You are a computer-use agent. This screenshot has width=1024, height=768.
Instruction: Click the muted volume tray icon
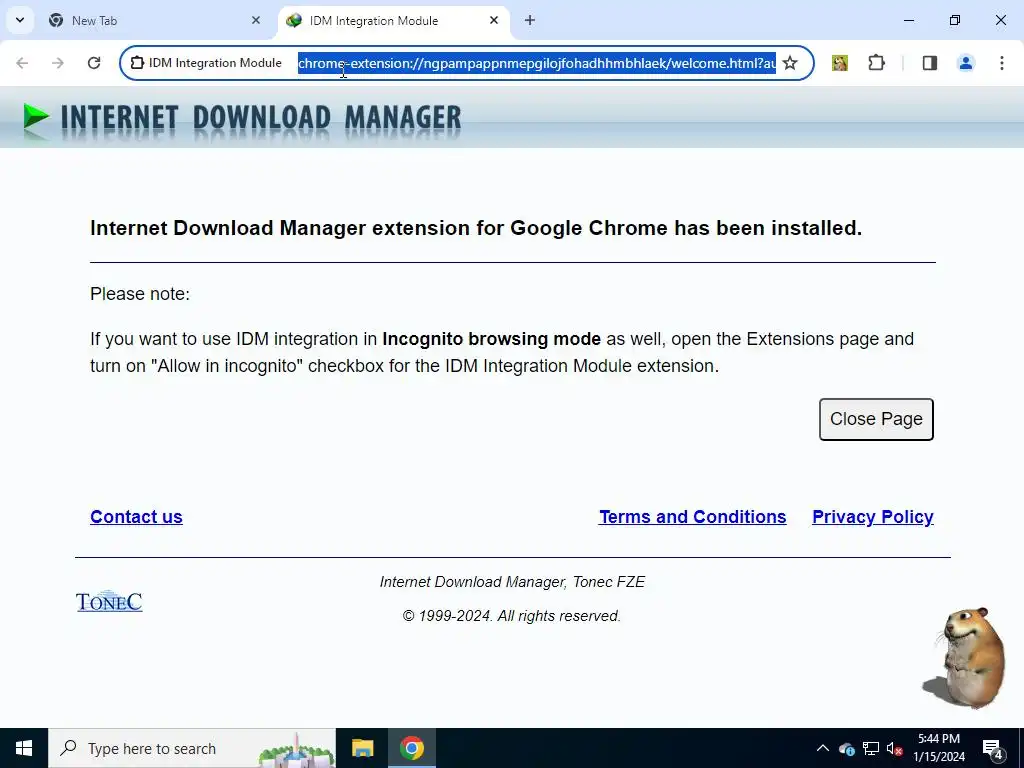point(895,748)
